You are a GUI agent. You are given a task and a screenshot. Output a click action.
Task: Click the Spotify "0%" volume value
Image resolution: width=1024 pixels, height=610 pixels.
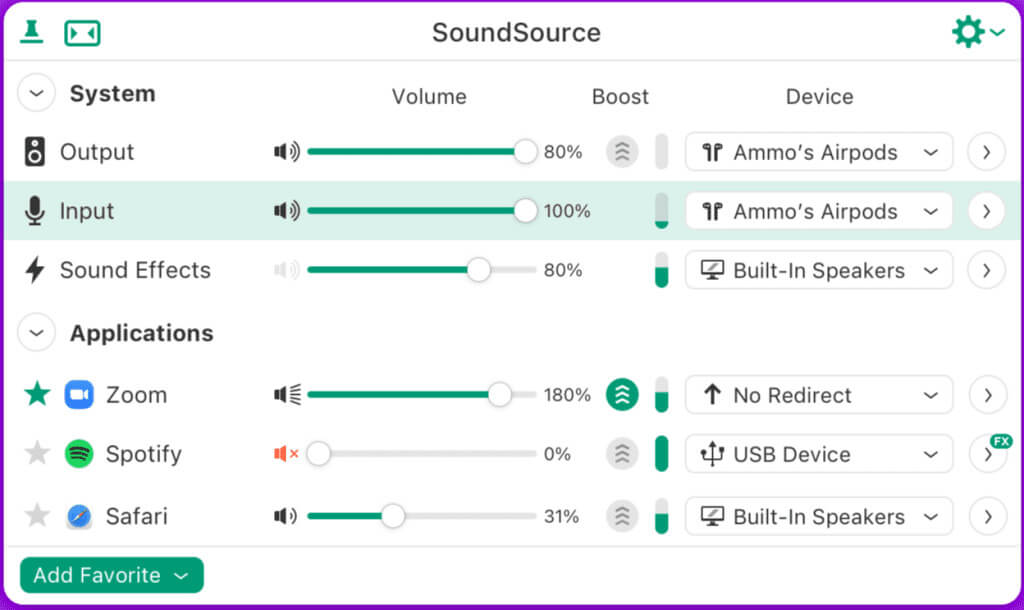click(x=557, y=453)
